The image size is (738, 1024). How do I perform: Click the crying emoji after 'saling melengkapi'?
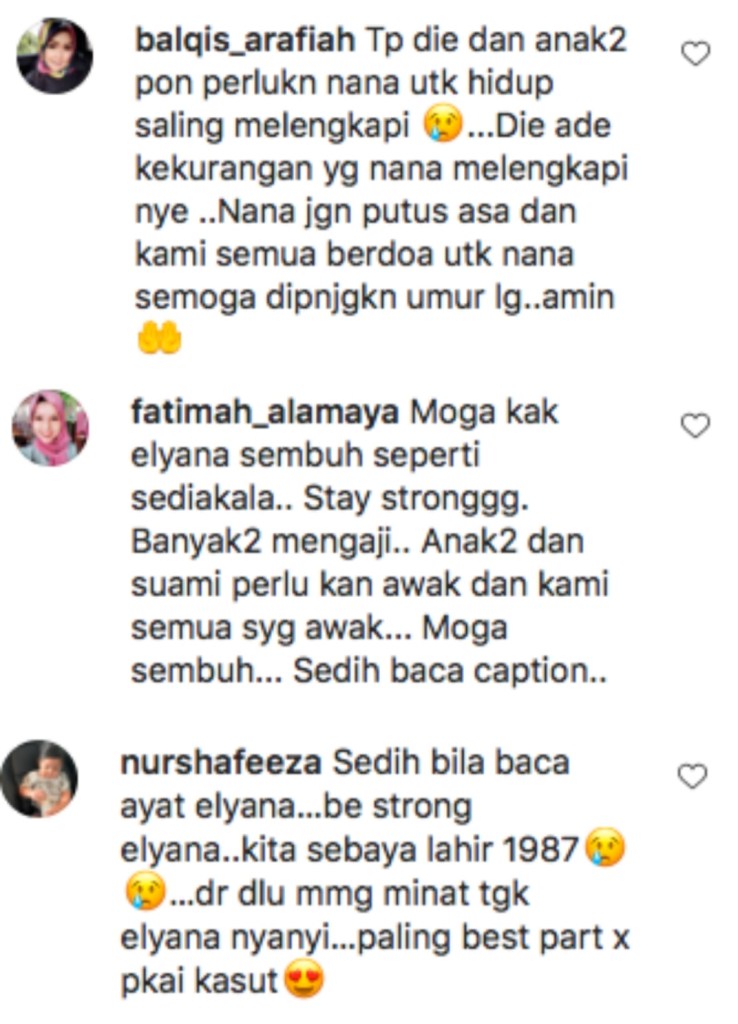point(443,125)
